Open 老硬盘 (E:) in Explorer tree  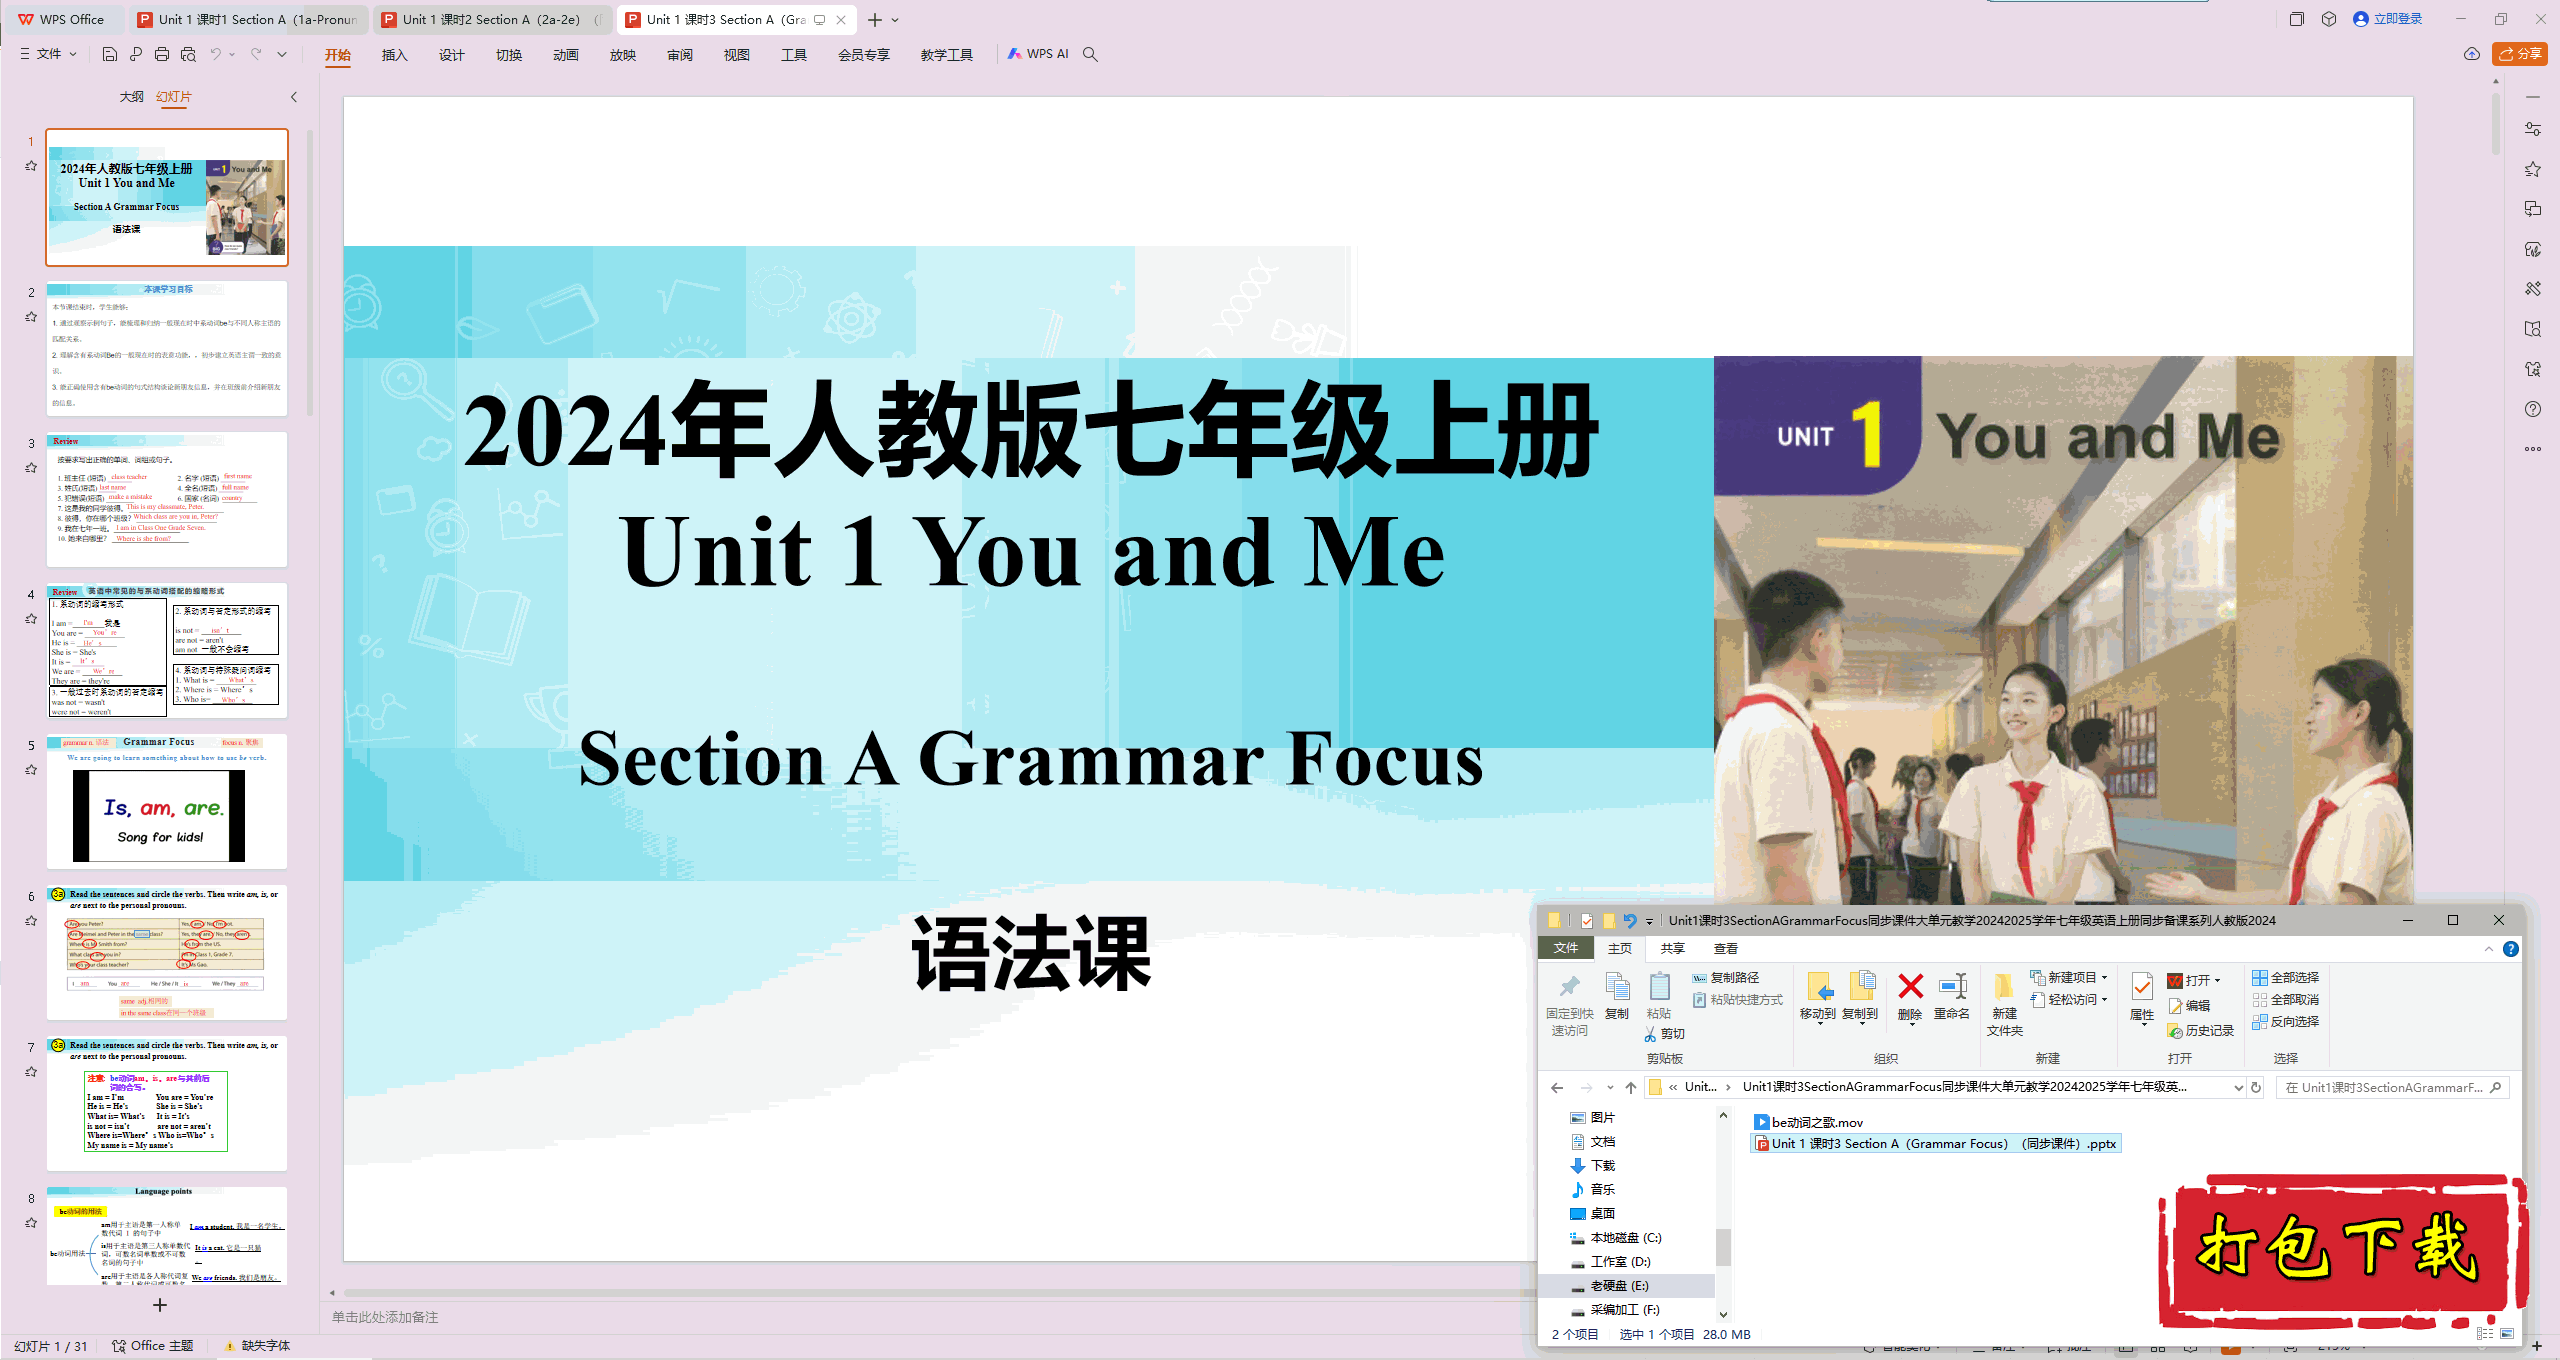click(1620, 1285)
